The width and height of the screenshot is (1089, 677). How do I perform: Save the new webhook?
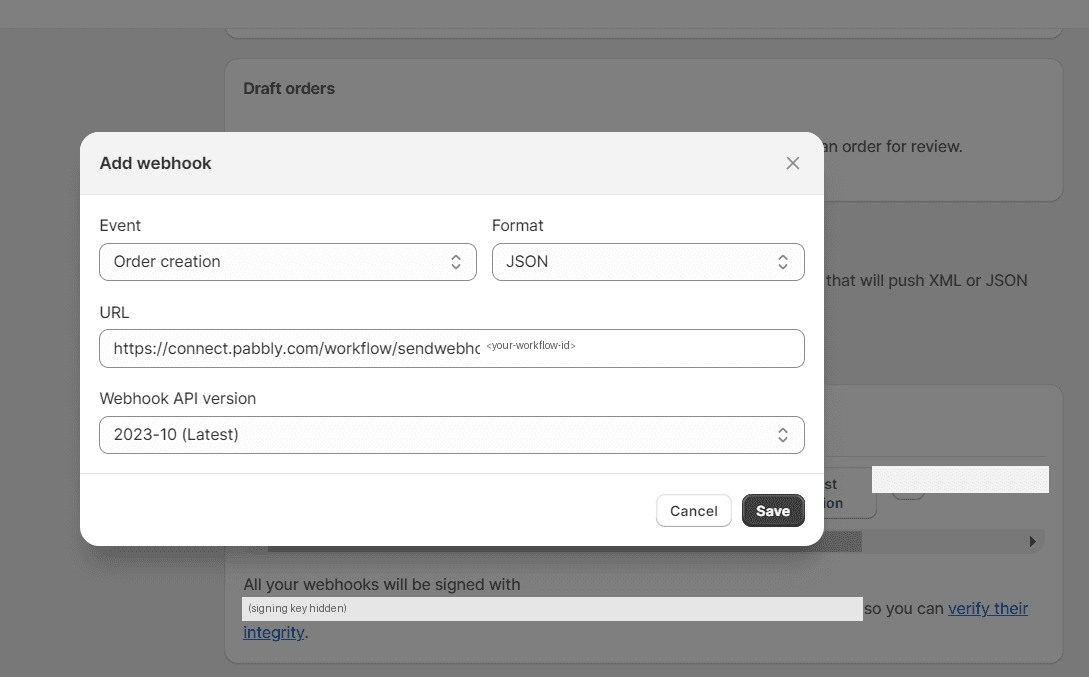pos(773,511)
